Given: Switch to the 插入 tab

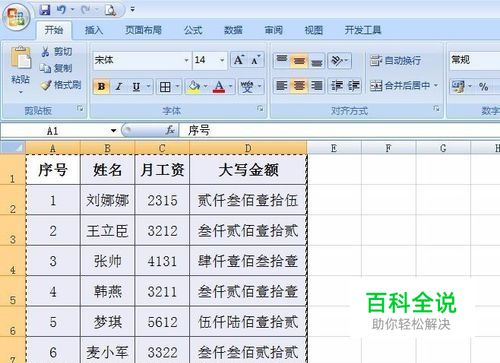Looking at the screenshot, I should (x=94, y=30).
